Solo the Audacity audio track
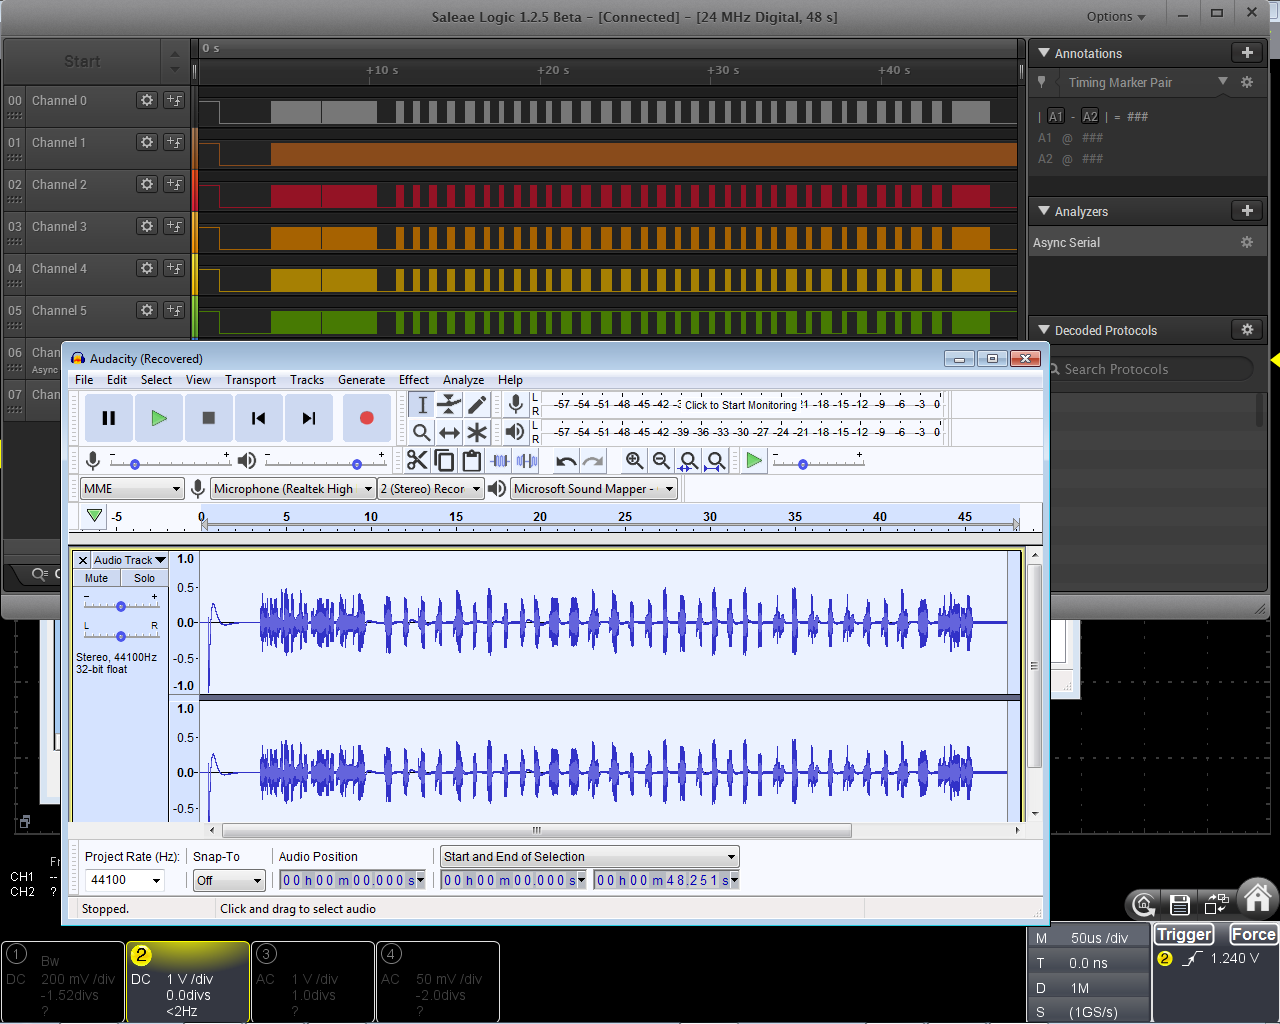The width and height of the screenshot is (1280, 1024). (x=145, y=578)
